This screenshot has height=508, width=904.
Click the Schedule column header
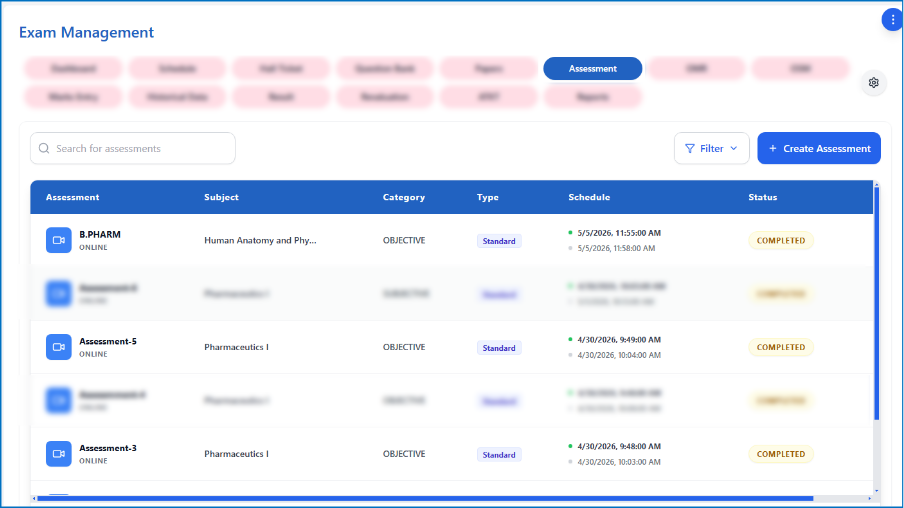[x=589, y=197]
